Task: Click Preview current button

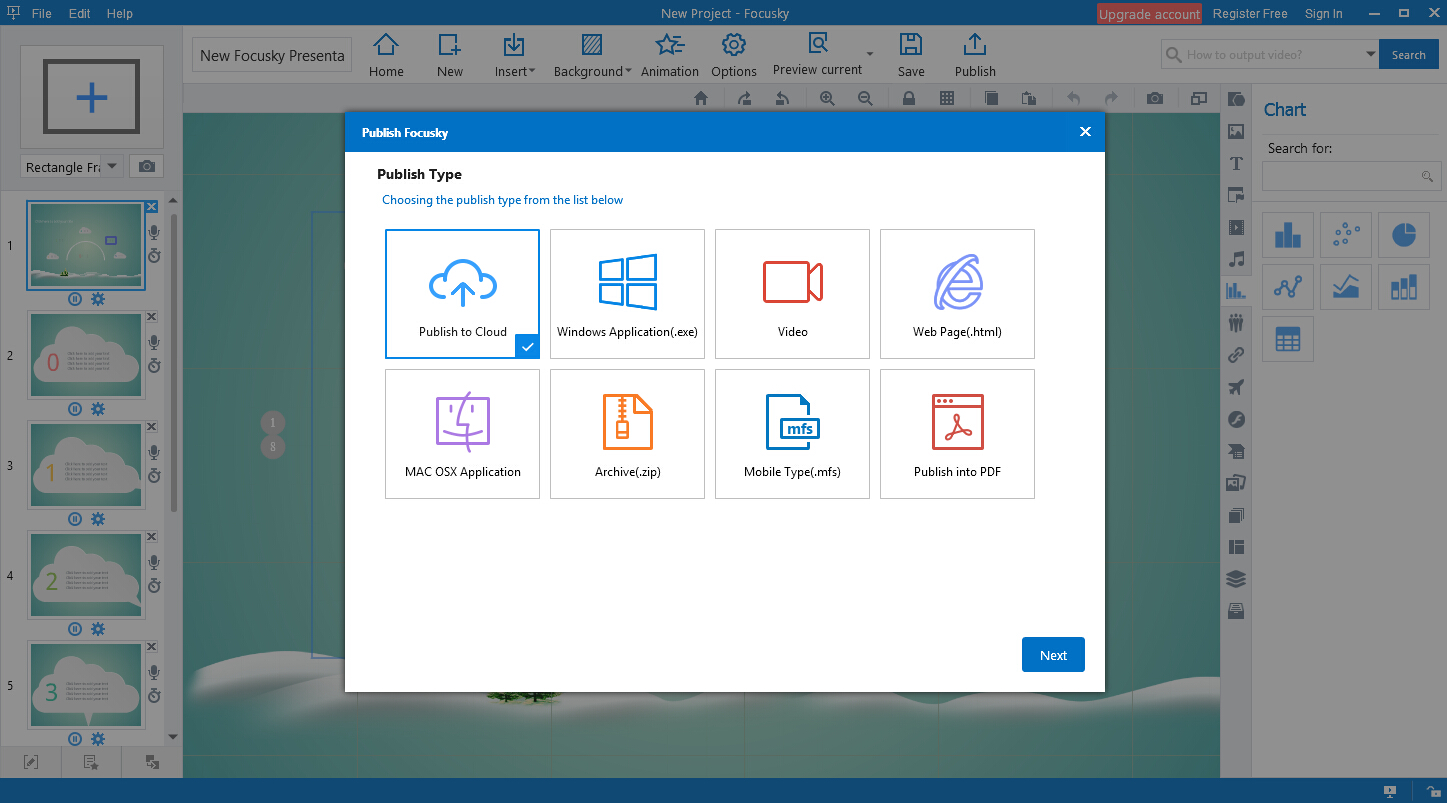Action: 817,55
